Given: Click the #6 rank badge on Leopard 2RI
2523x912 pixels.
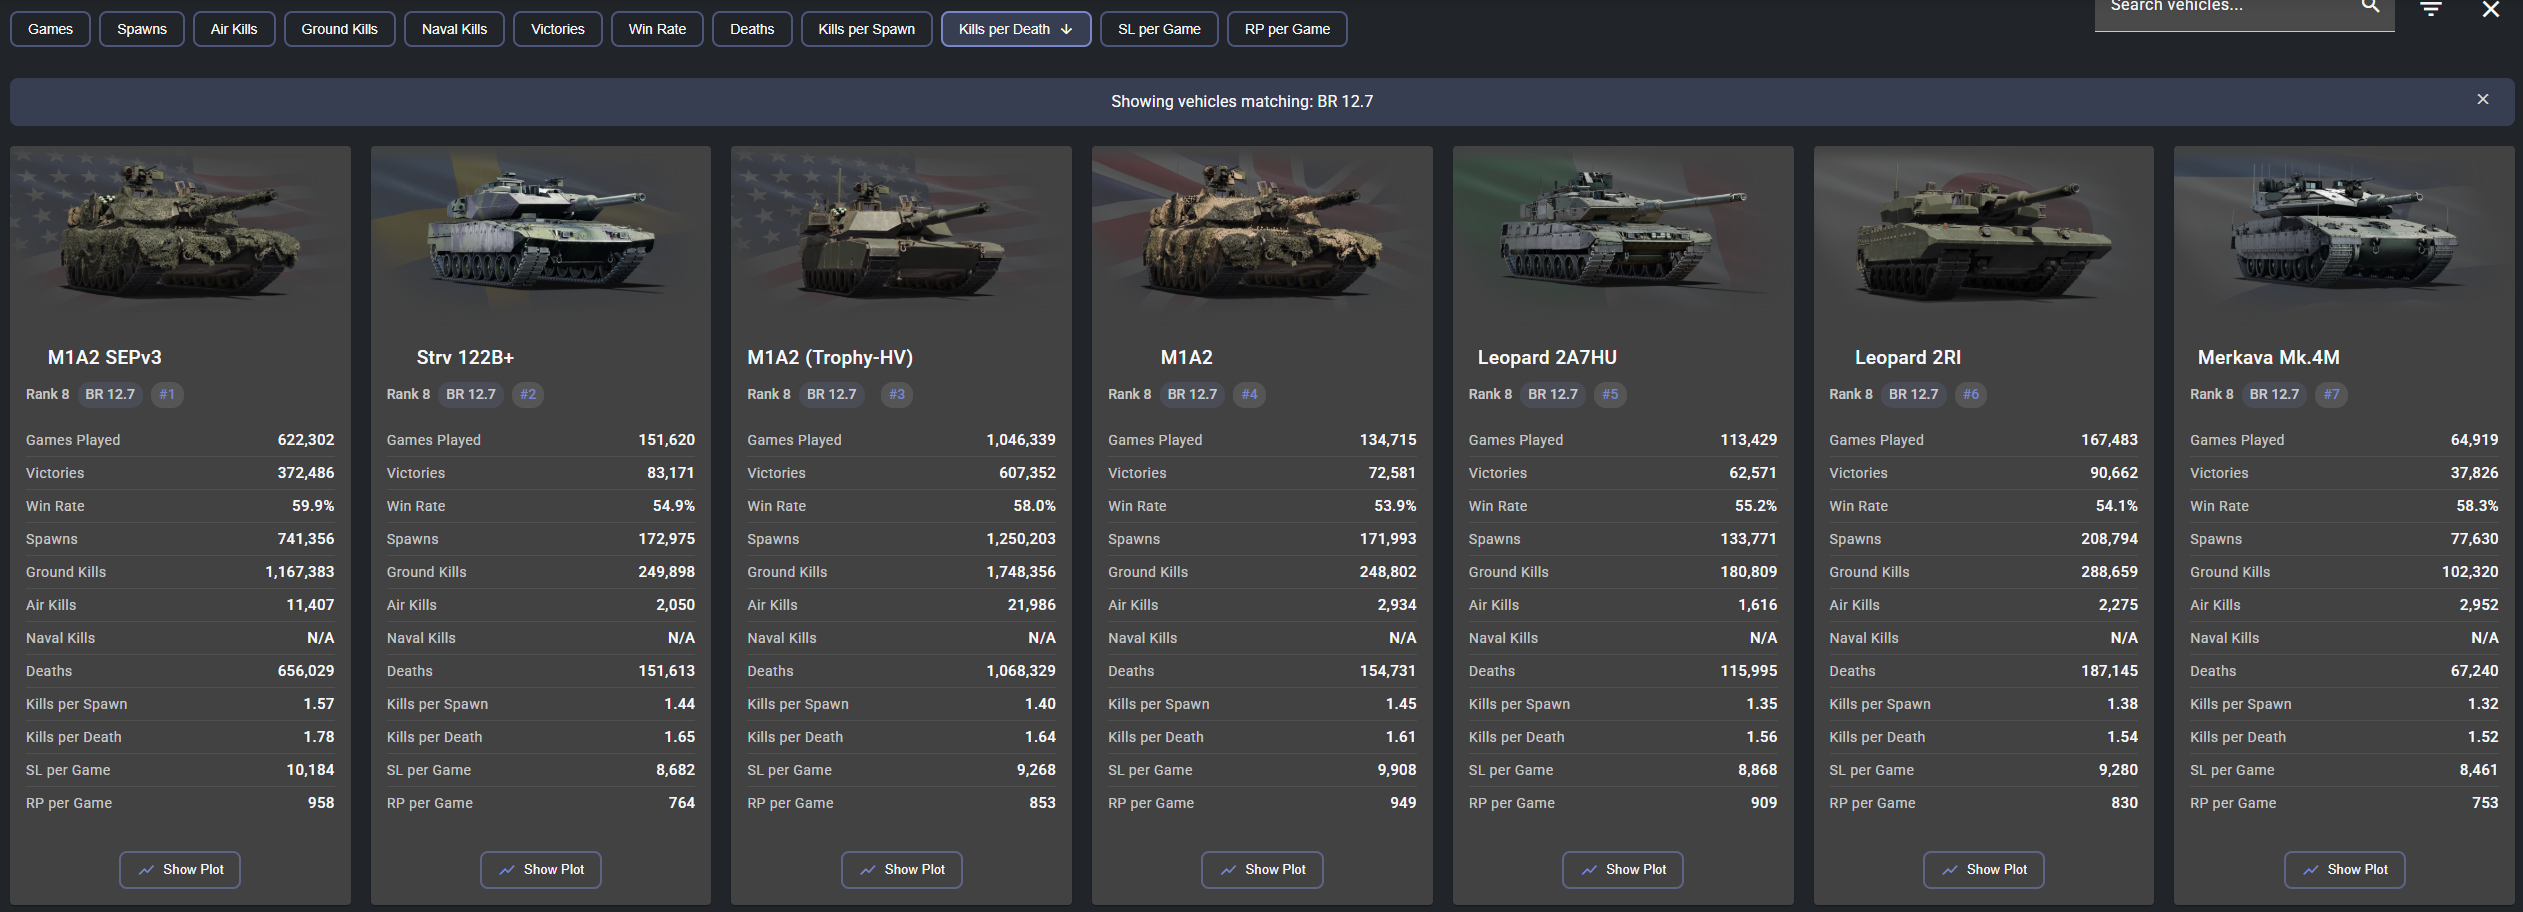Looking at the screenshot, I should [x=1971, y=394].
